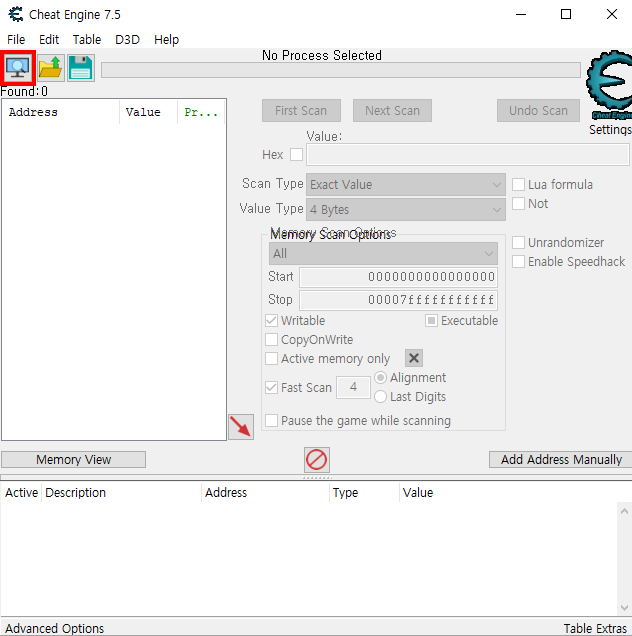The width and height of the screenshot is (632, 636).
Task: Click the Cheat Engine title bar icon
Action: pyautogui.click(x=16, y=15)
